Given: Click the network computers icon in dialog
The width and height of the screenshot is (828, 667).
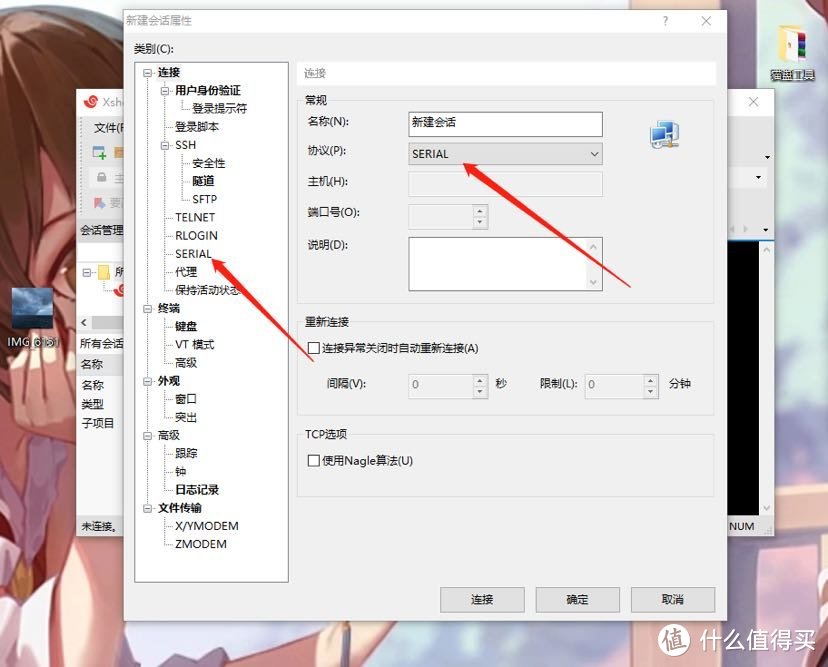Looking at the screenshot, I should [665, 135].
